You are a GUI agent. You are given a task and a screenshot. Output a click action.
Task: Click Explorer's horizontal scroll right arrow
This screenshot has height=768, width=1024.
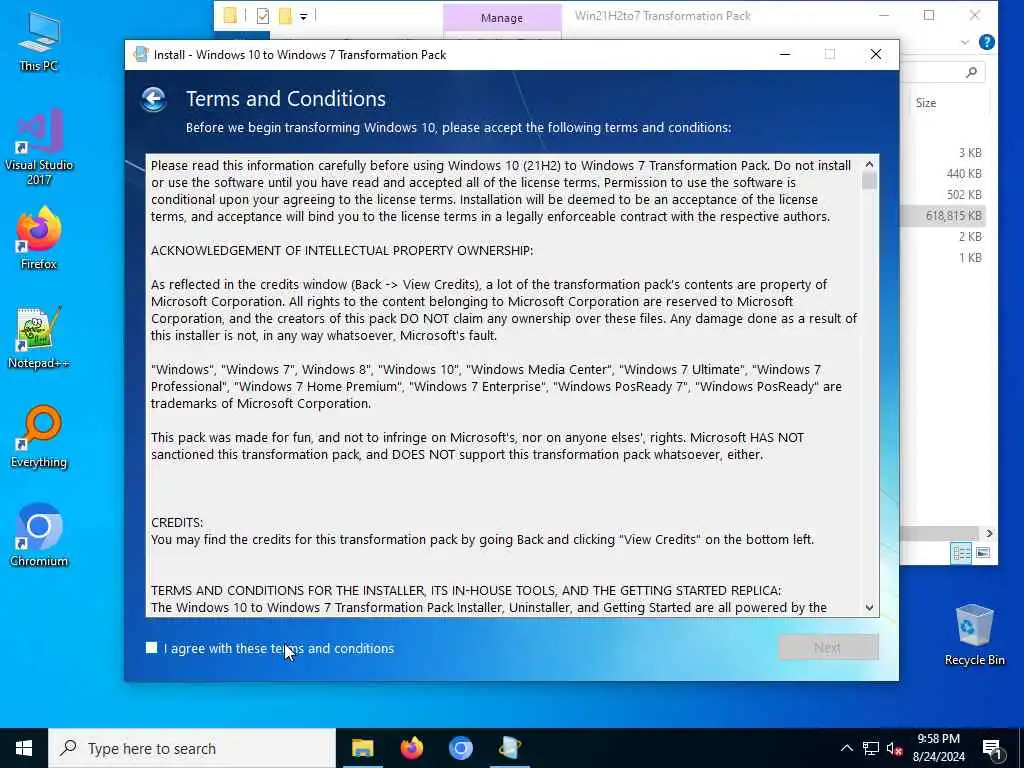tap(989, 534)
